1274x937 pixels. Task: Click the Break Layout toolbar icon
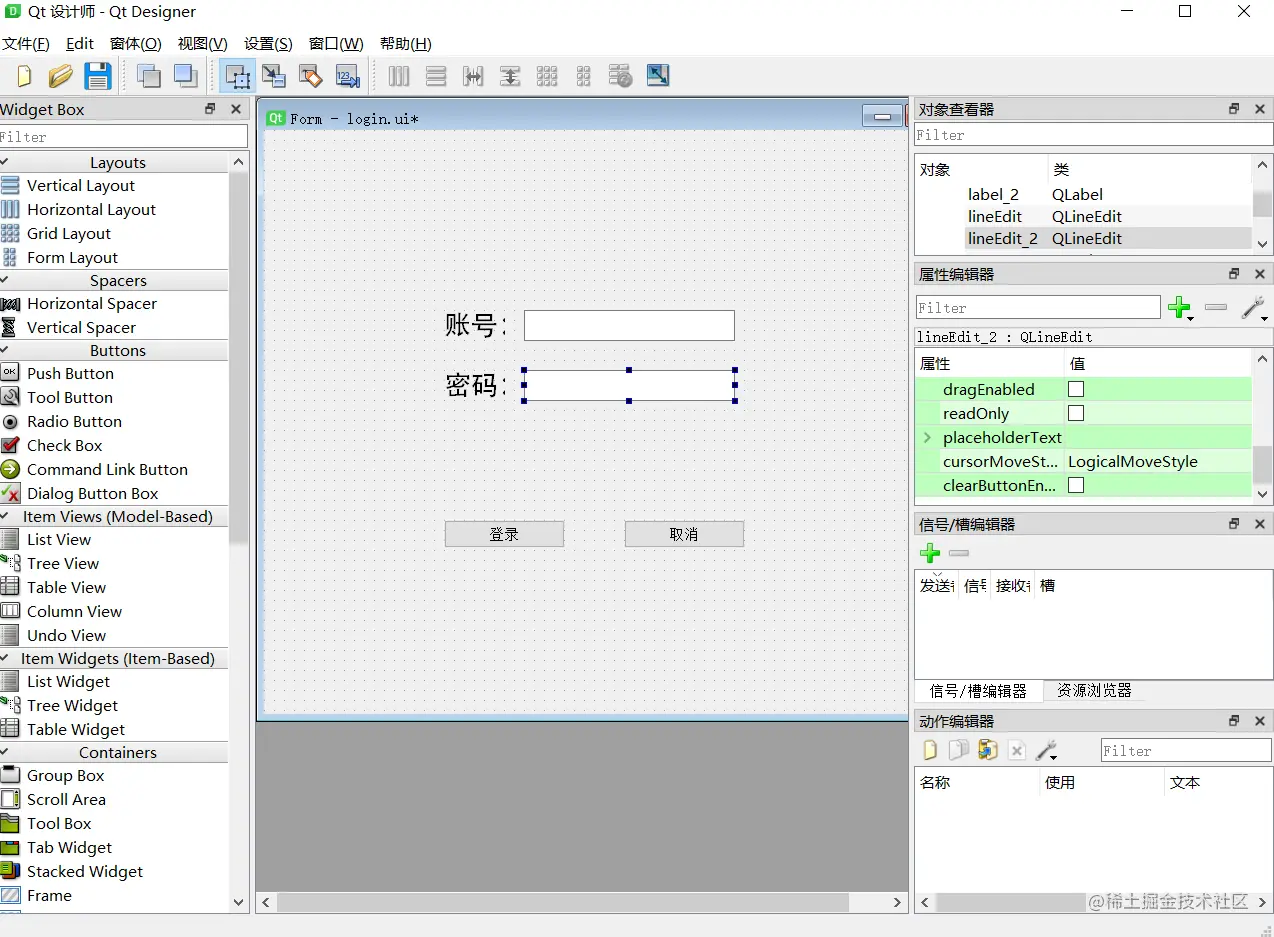621,76
